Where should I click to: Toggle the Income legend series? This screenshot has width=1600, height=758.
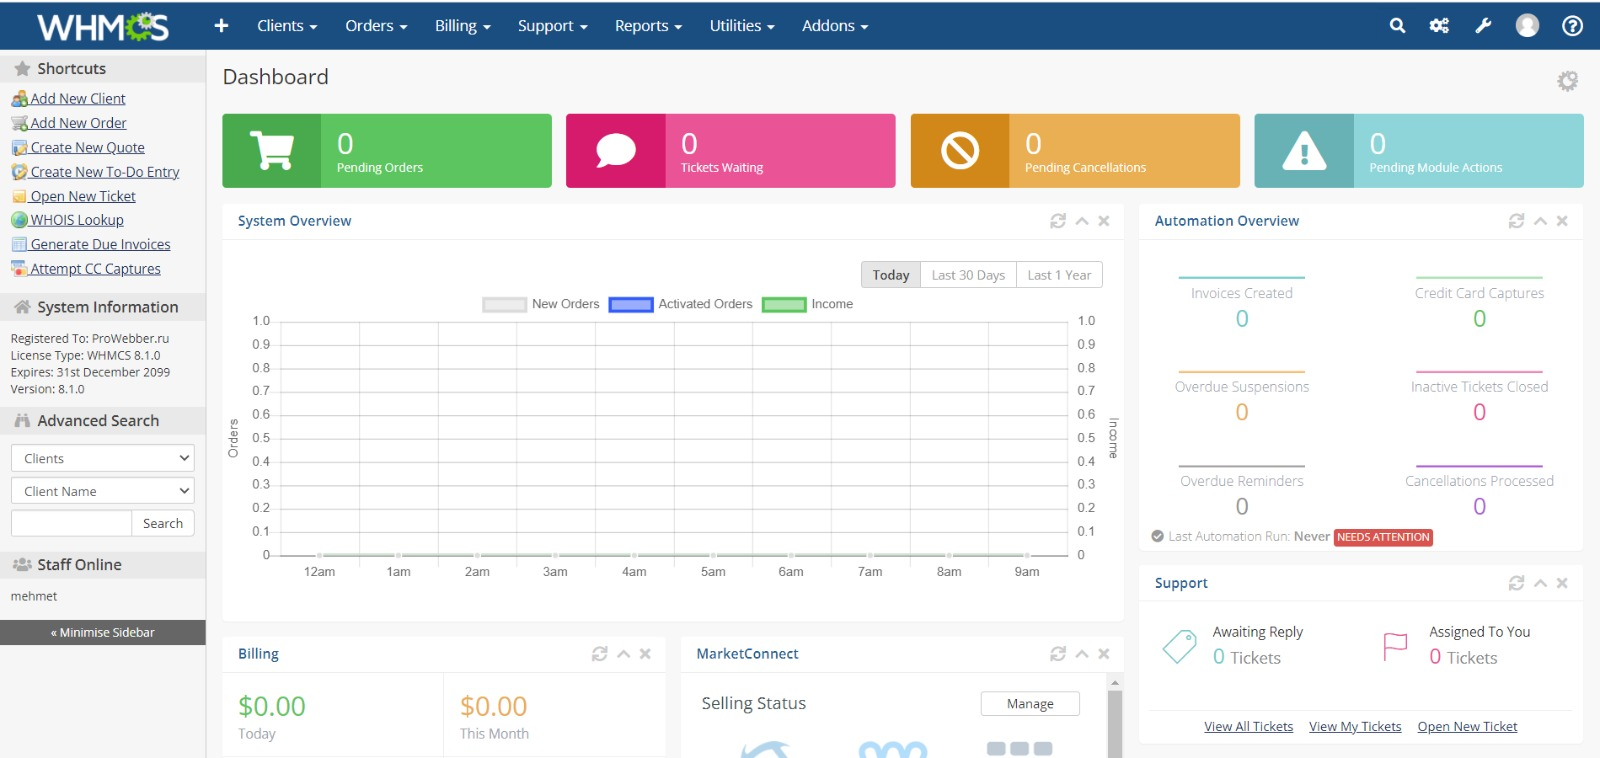pyautogui.click(x=808, y=304)
